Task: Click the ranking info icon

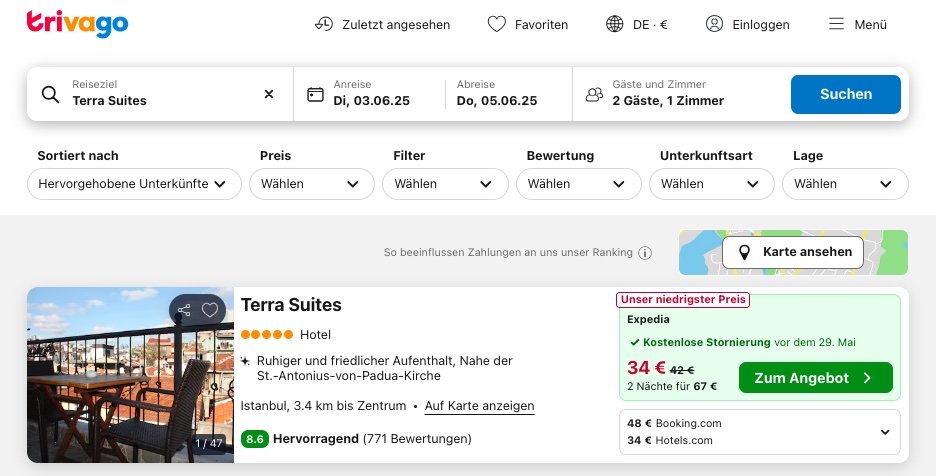Action: tap(645, 253)
